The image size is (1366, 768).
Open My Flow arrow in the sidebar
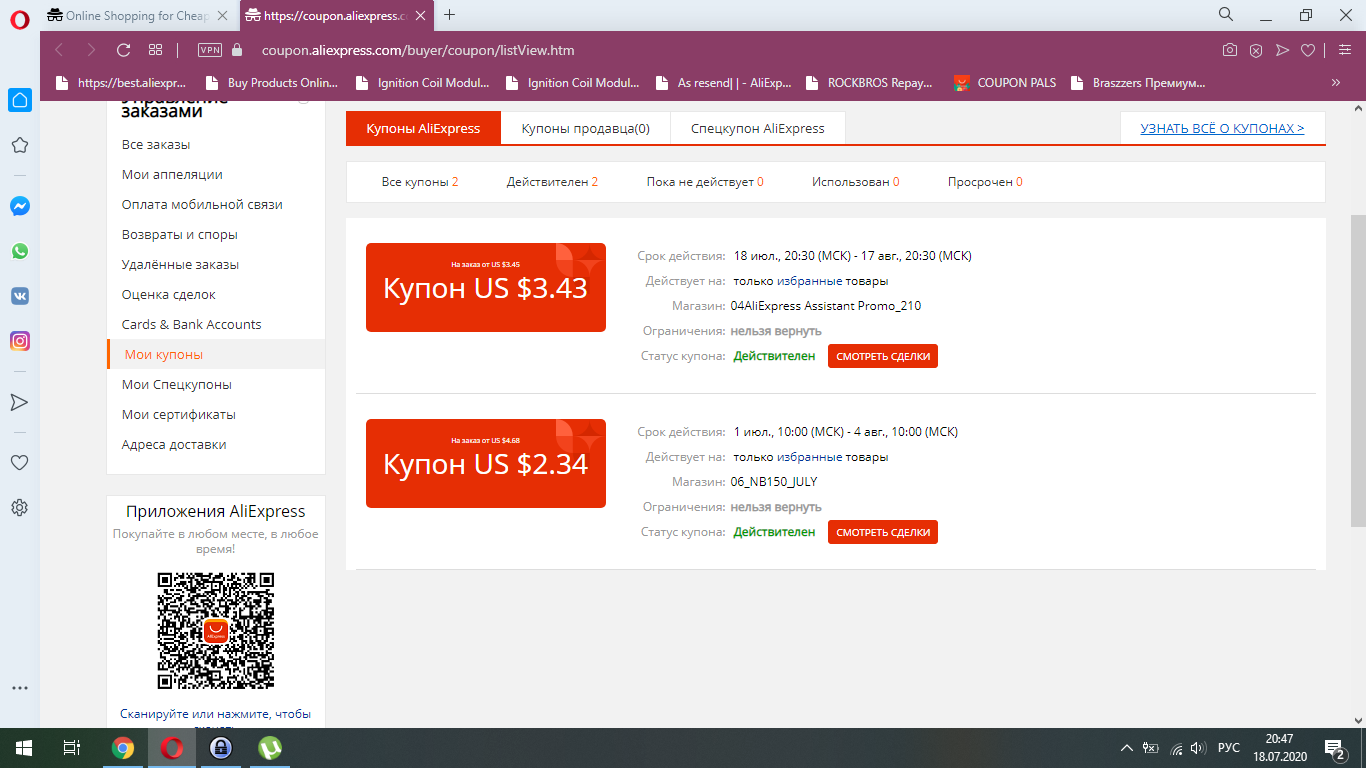[x=20, y=402]
